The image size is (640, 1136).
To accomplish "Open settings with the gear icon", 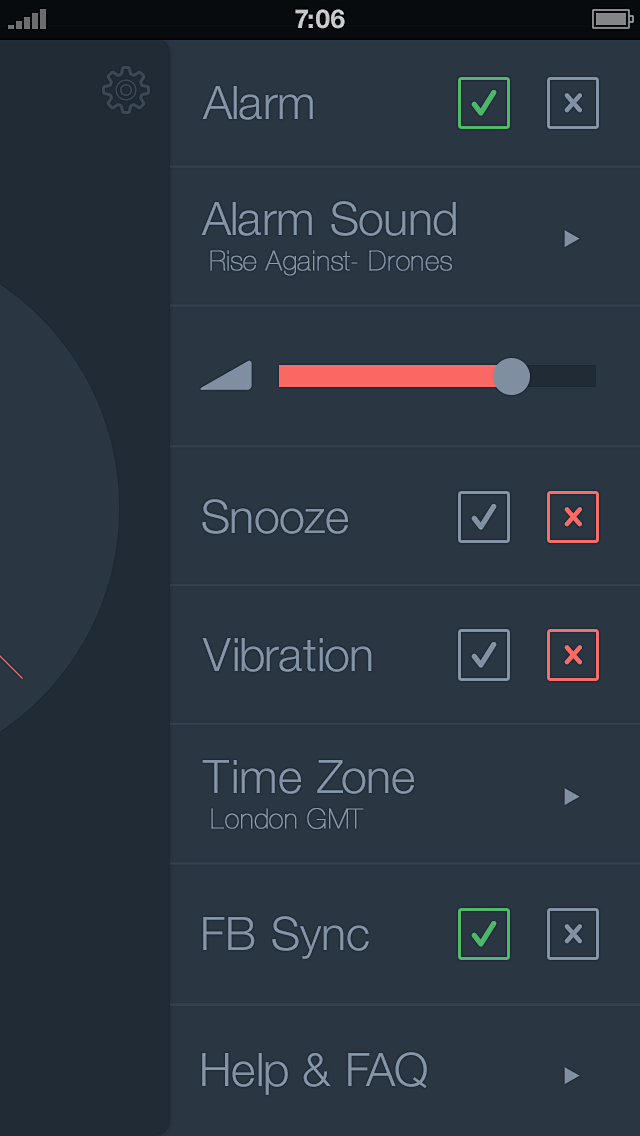I will coord(126,90).
